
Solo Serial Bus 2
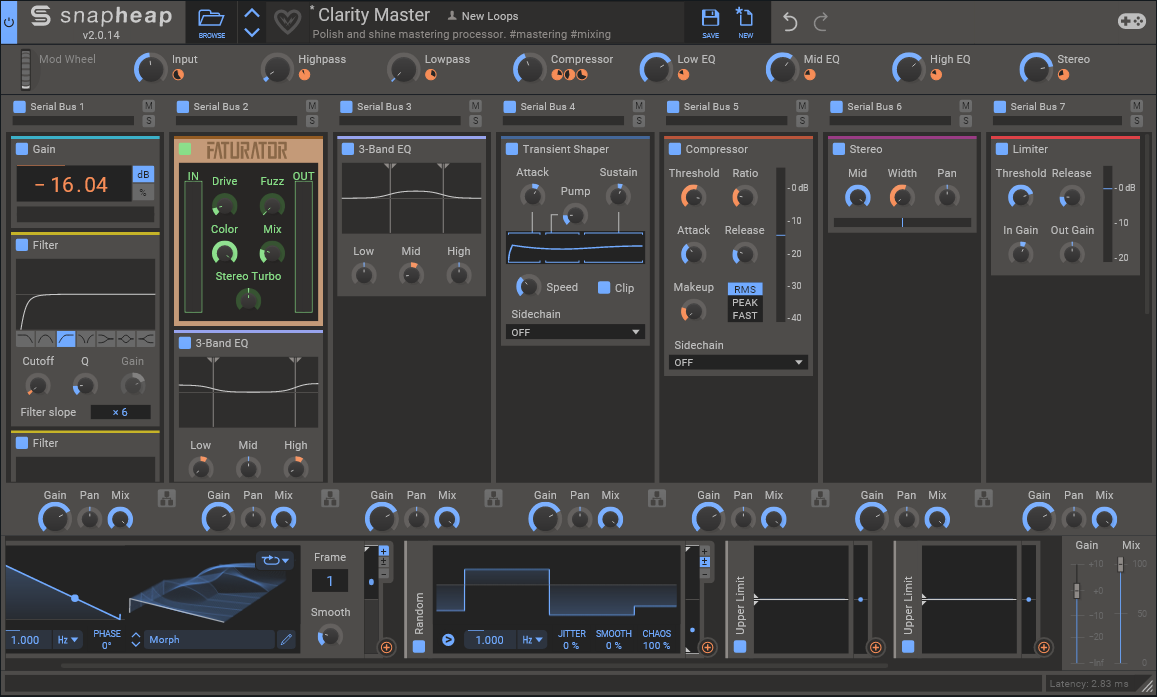click(x=312, y=121)
